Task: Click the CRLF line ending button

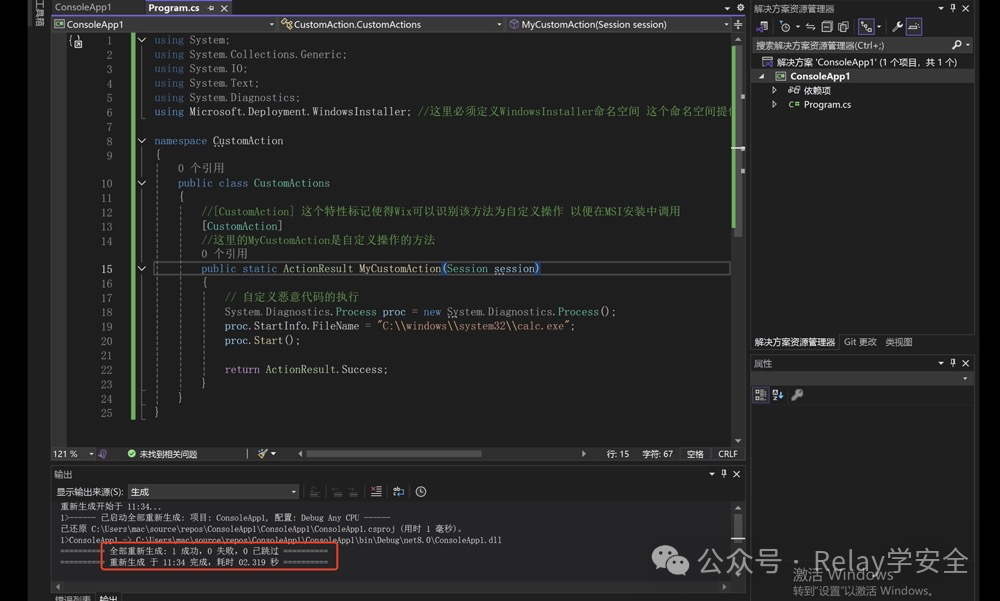Action: click(x=728, y=454)
